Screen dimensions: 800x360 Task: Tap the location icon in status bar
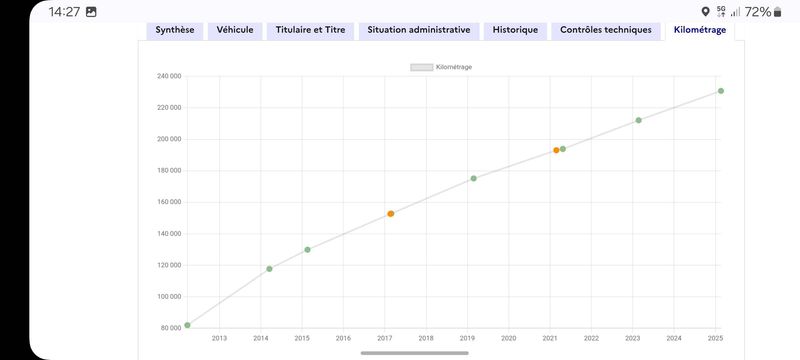click(x=706, y=12)
